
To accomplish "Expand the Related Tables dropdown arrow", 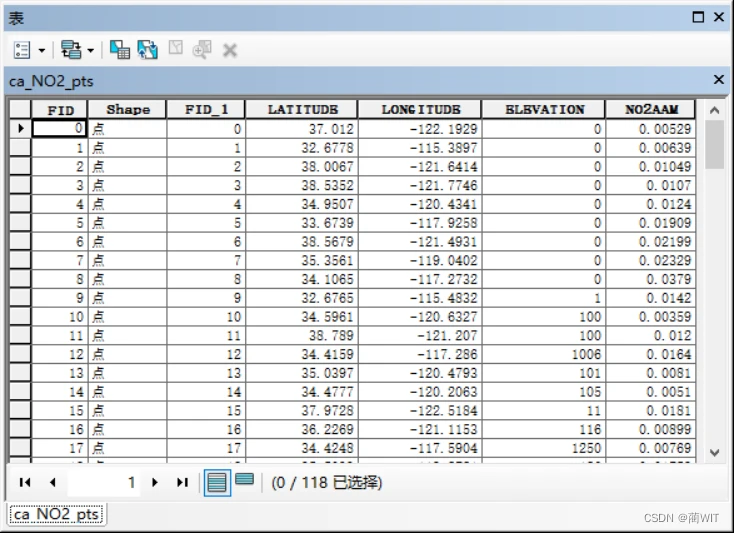I will point(91,50).
